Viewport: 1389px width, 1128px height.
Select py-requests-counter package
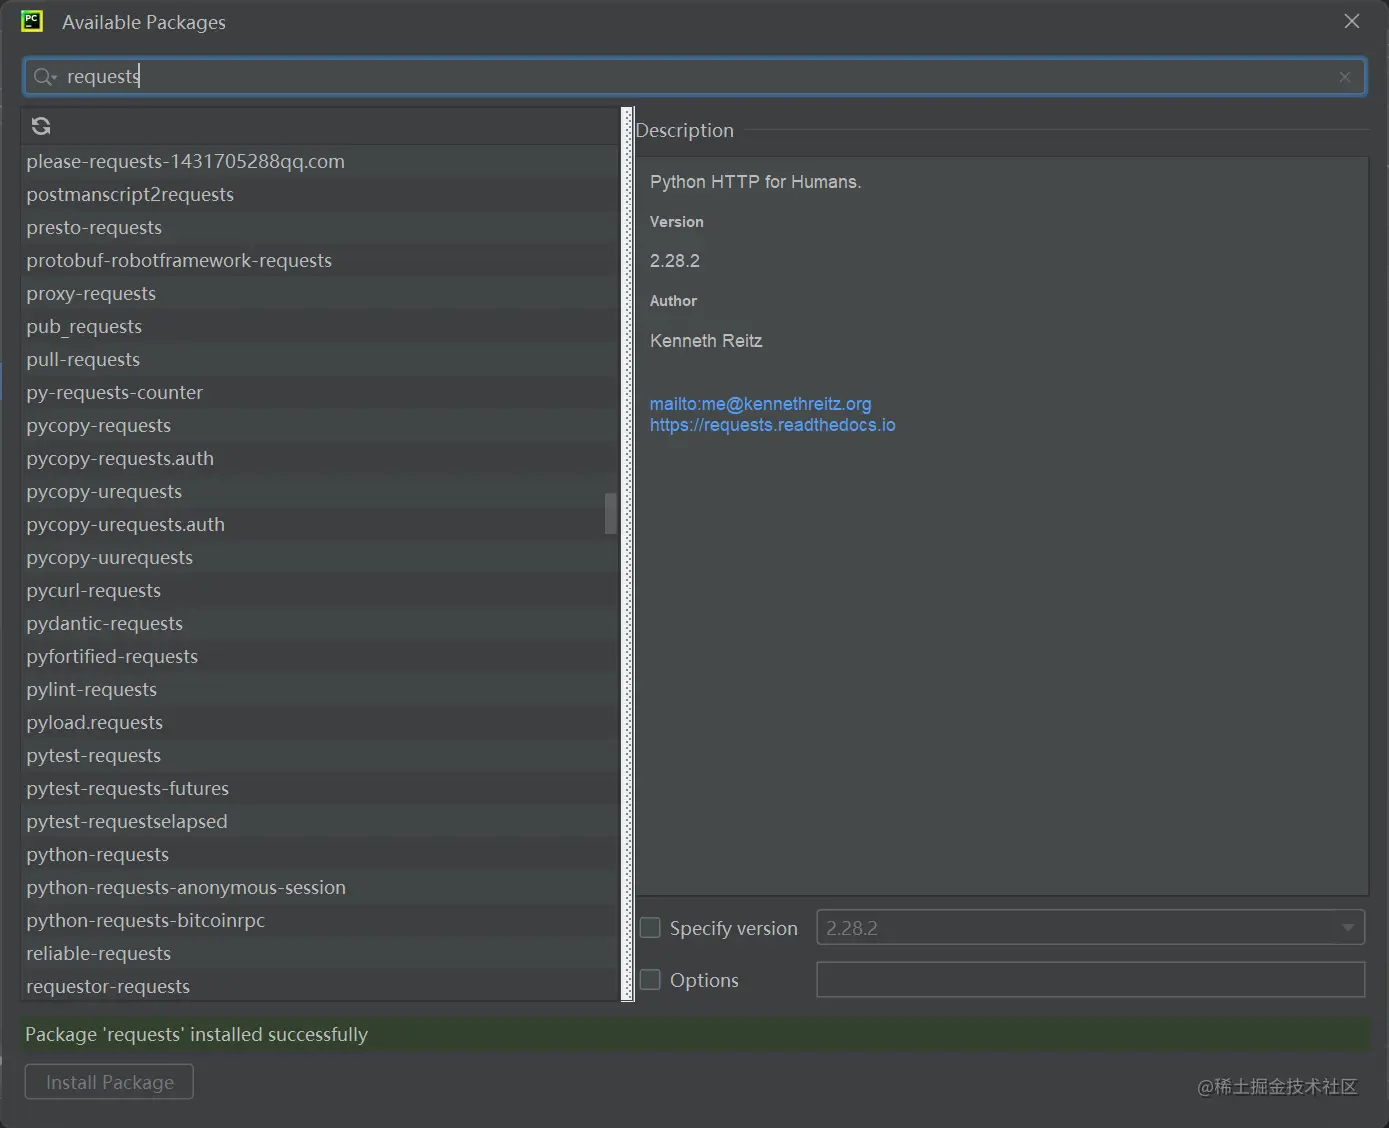[320, 392]
